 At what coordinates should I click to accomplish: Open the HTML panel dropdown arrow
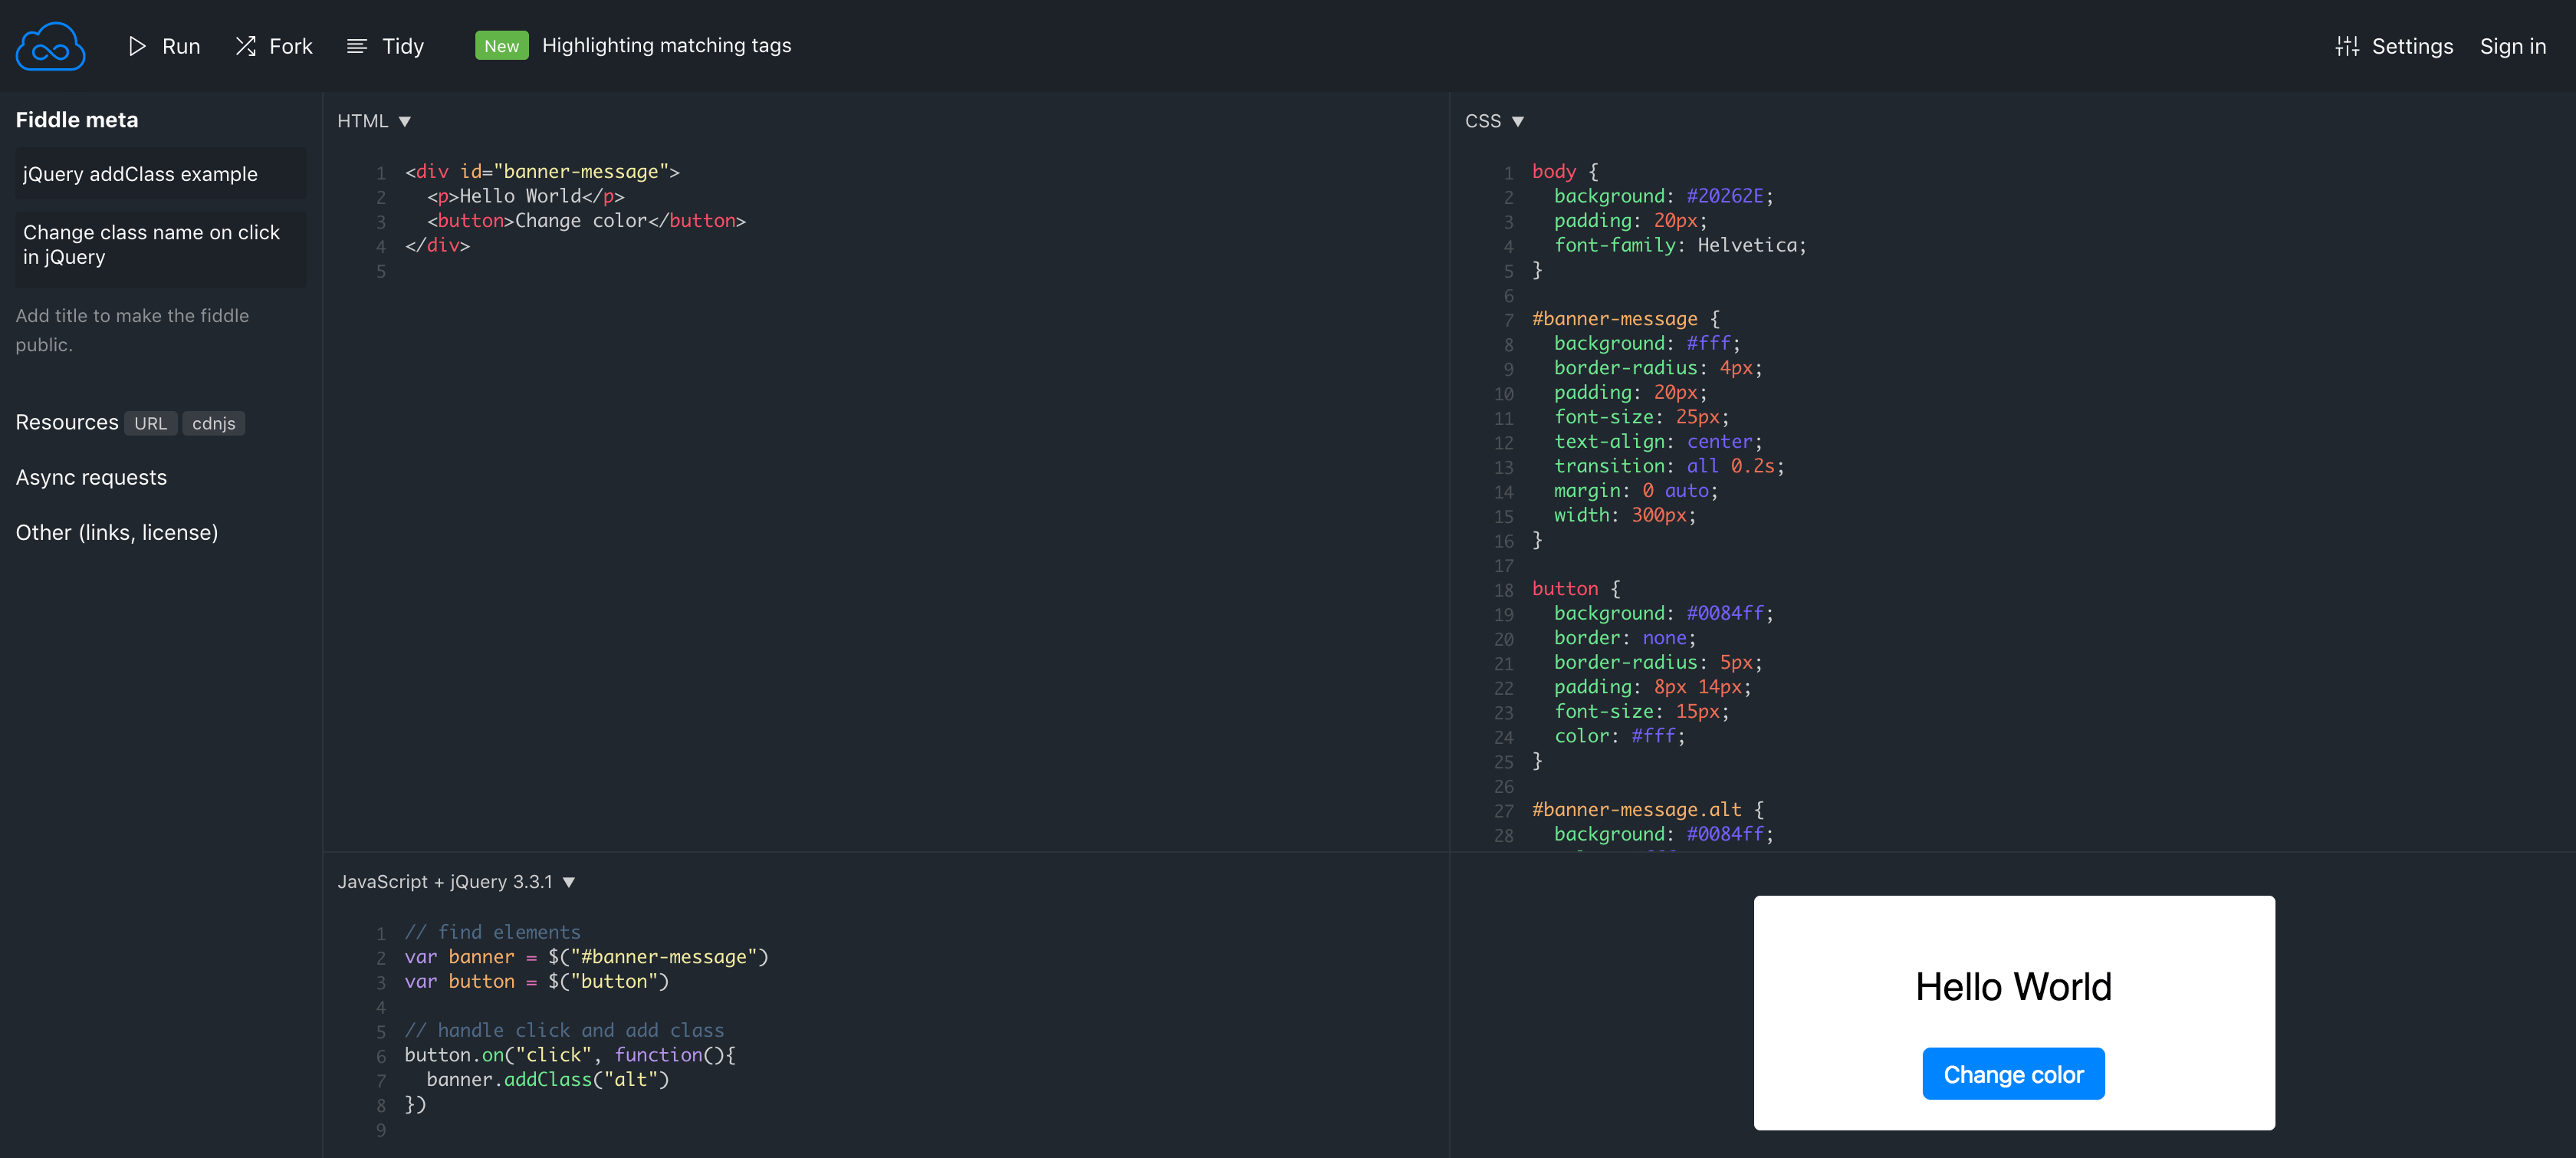406,120
